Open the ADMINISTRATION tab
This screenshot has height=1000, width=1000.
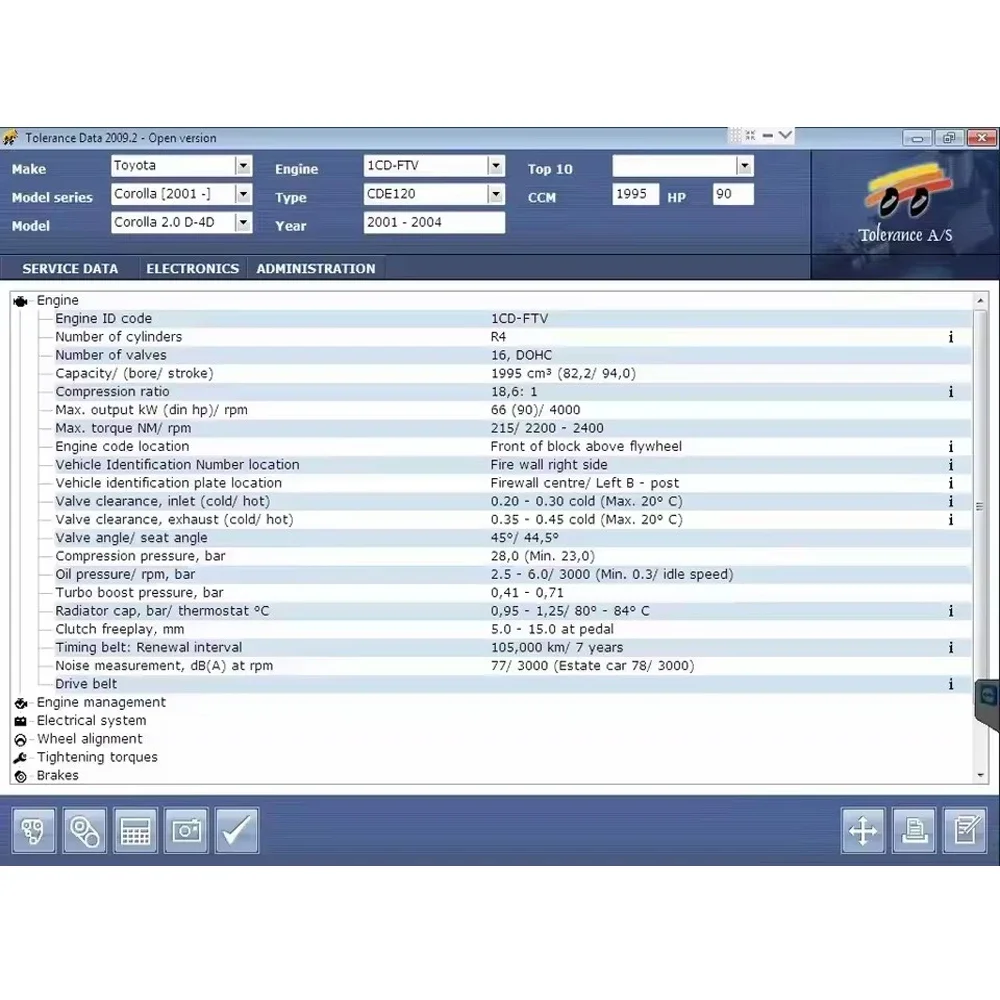316,268
